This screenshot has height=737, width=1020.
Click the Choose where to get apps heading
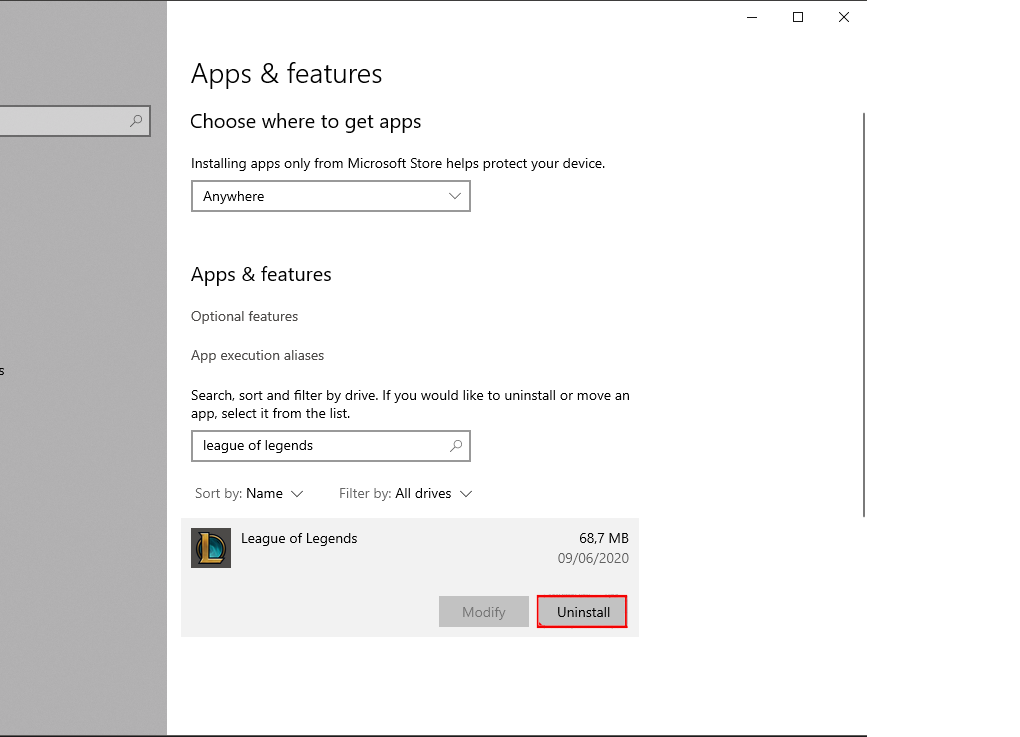(306, 122)
